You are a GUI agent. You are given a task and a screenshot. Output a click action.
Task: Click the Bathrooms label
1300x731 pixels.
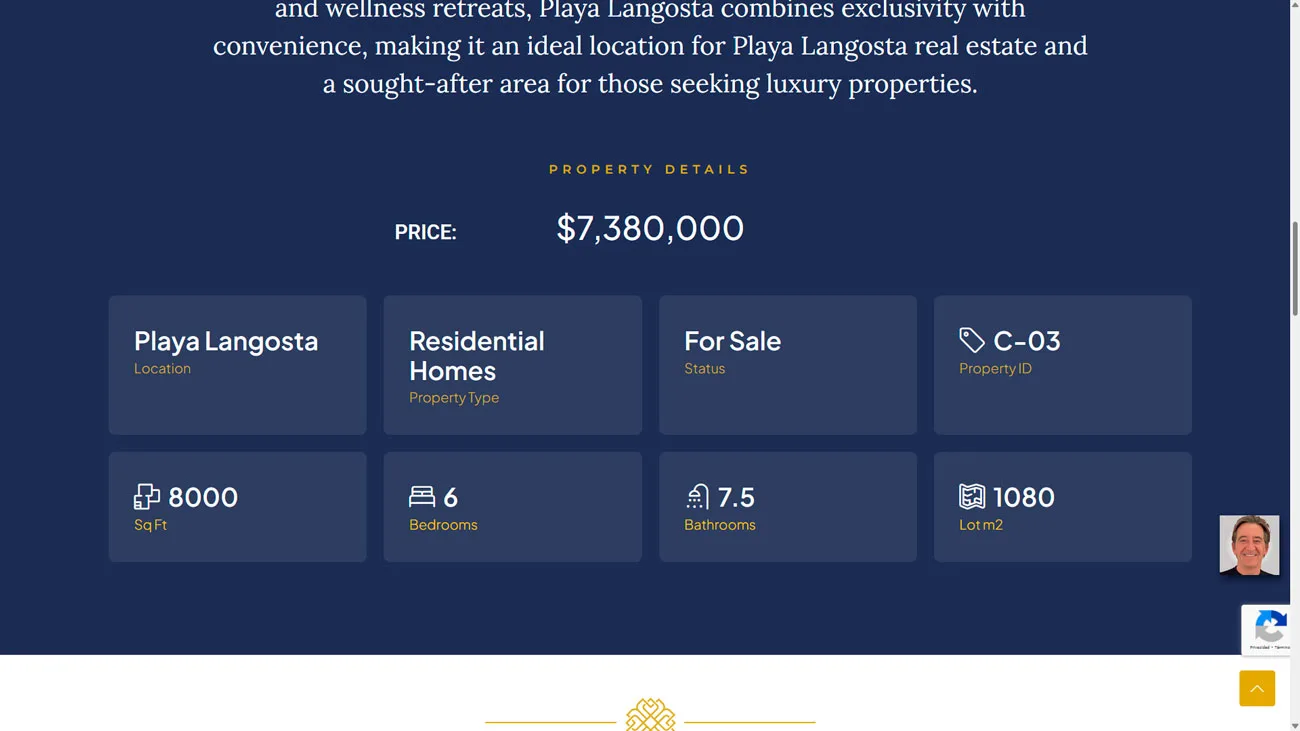(x=720, y=525)
